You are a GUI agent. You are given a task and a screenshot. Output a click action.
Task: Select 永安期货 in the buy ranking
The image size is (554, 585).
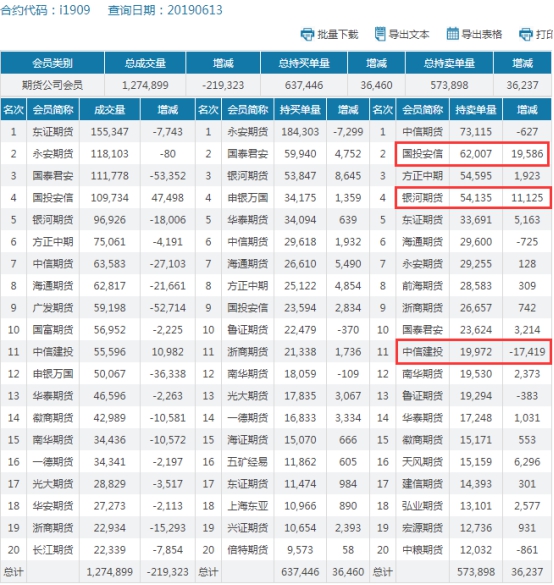[x=248, y=132]
